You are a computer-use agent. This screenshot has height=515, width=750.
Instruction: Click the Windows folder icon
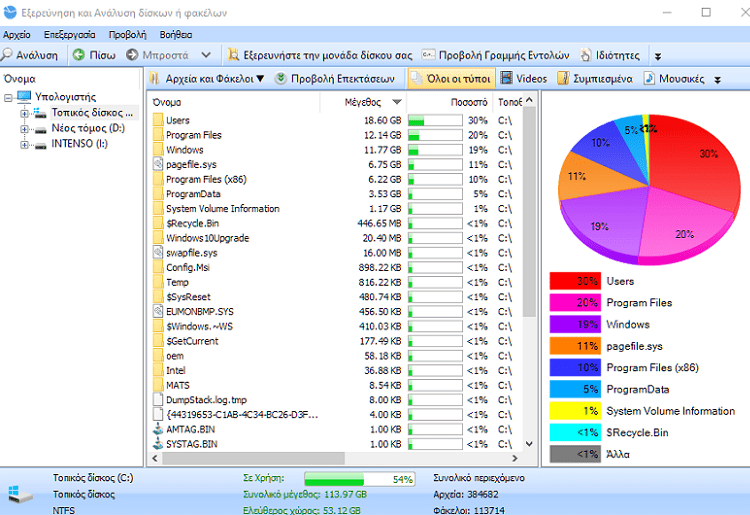(158, 150)
